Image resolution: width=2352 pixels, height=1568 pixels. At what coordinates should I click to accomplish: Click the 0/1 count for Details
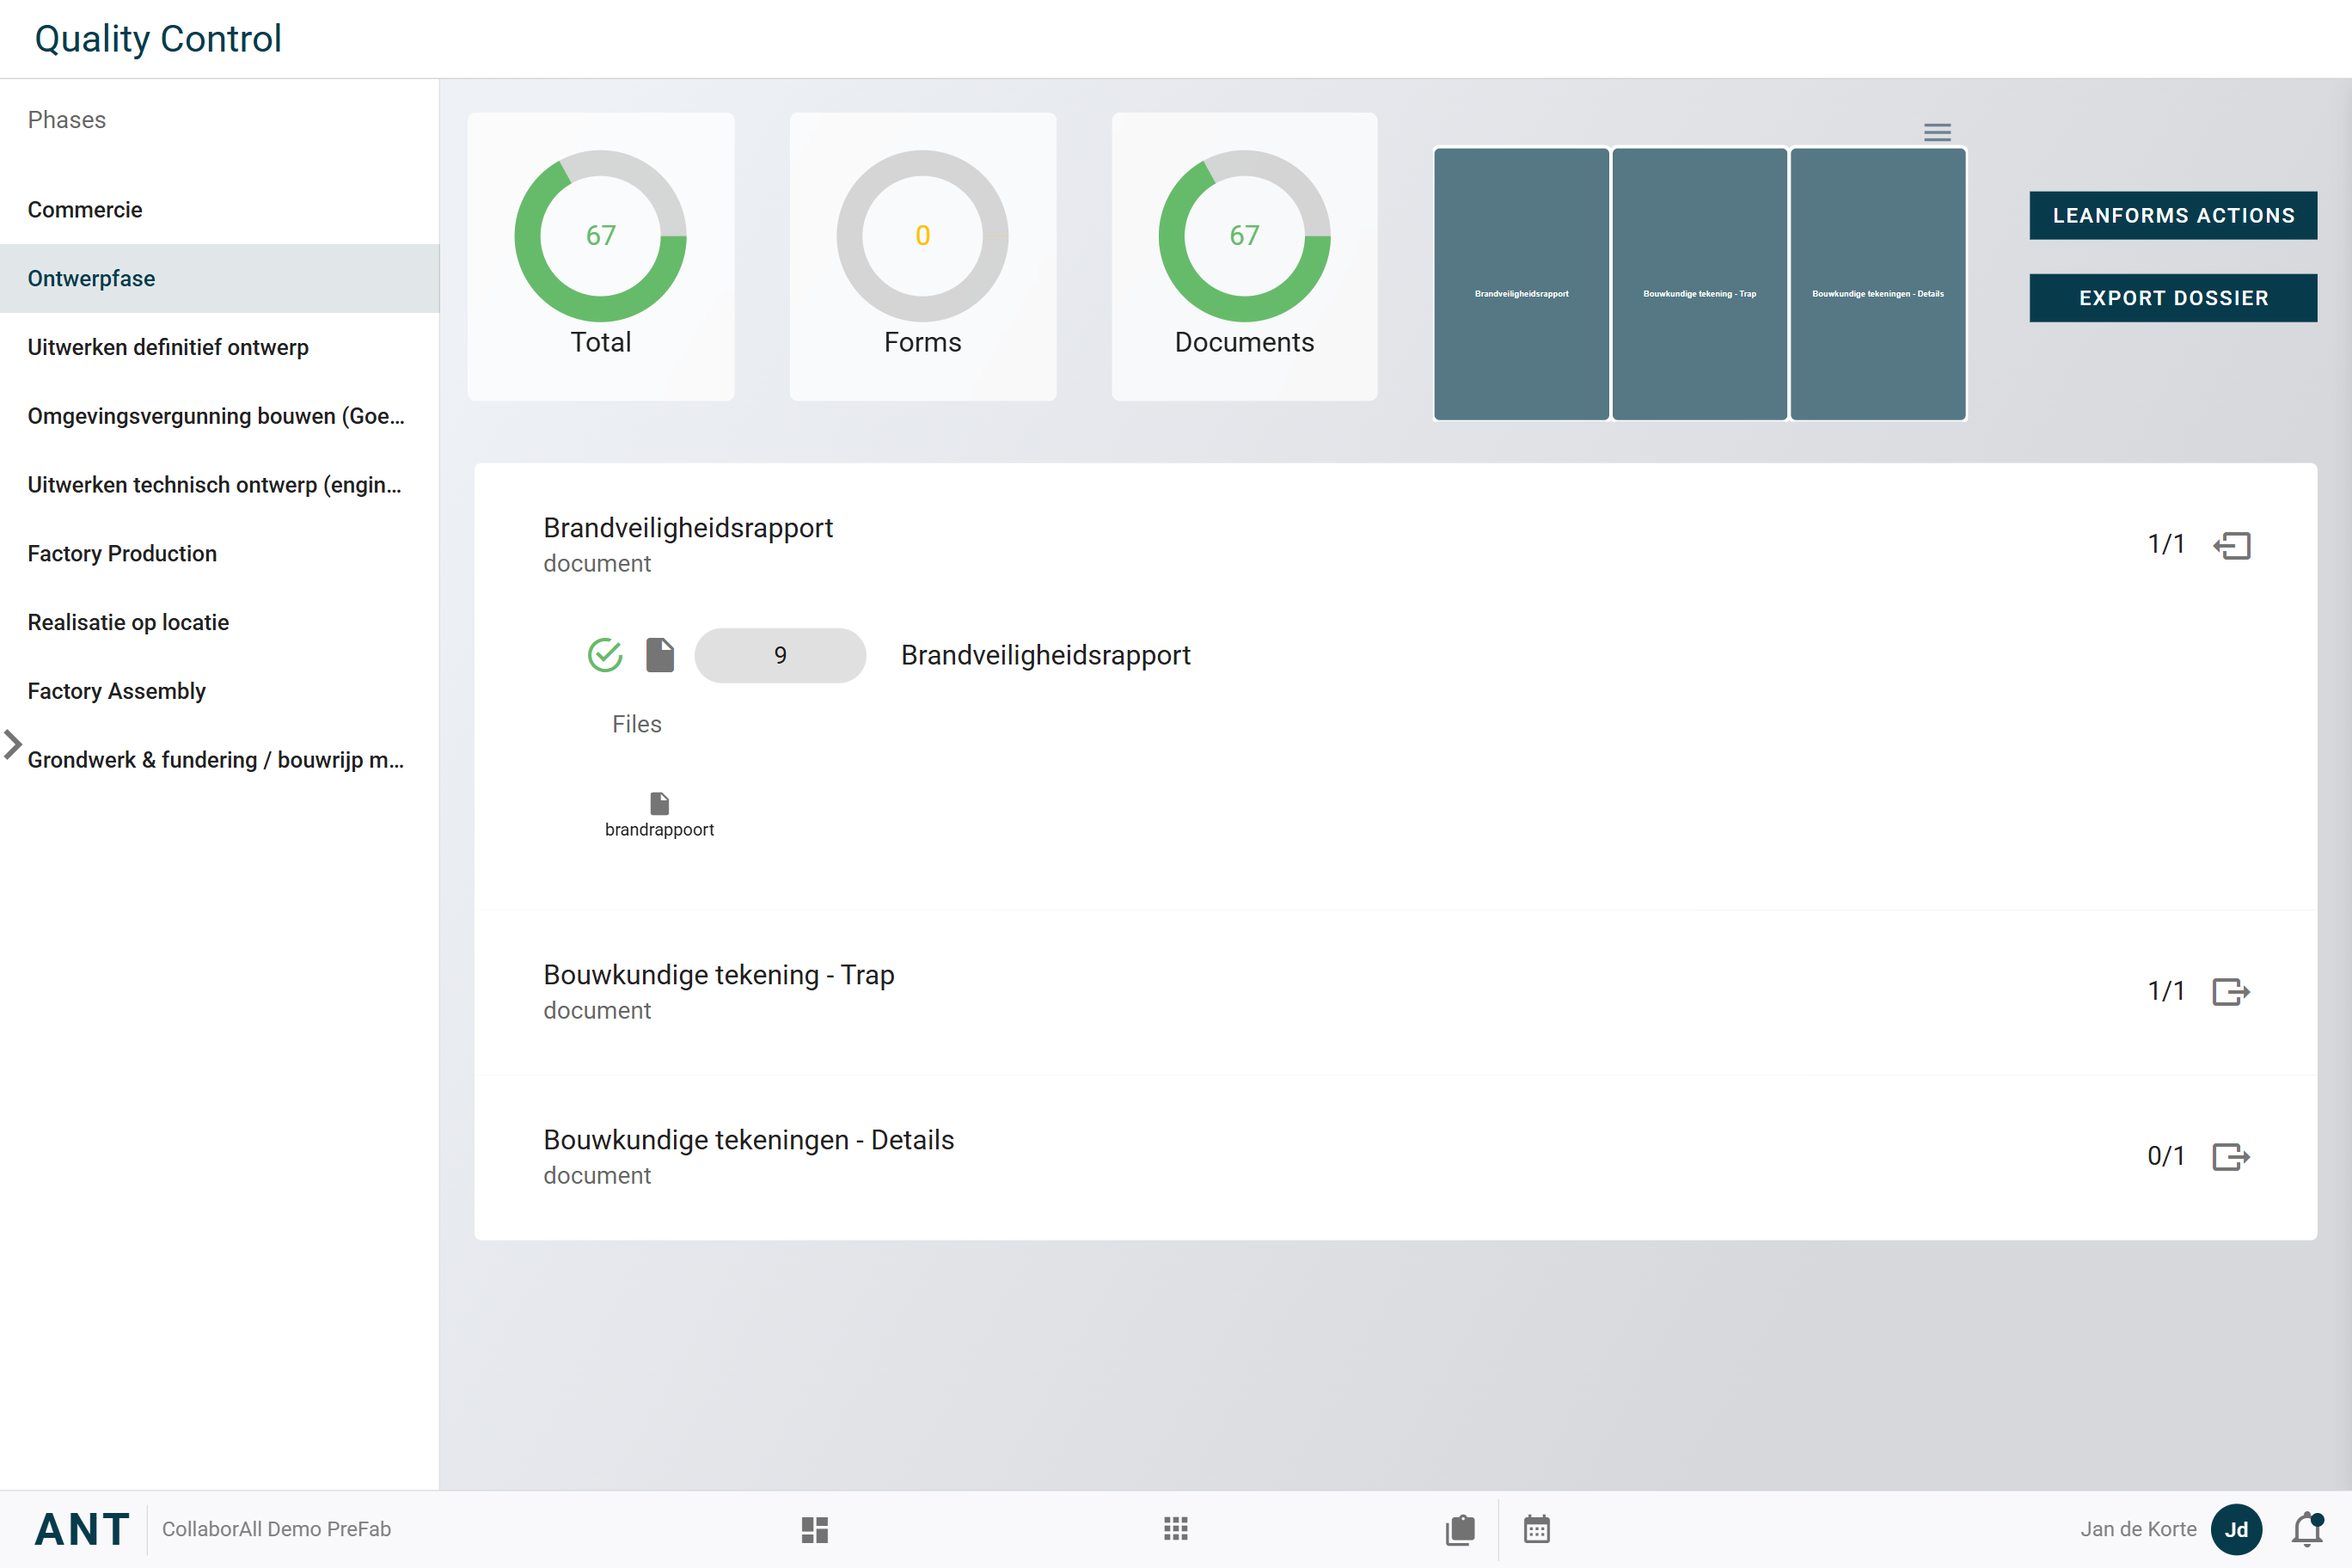click(x=2165, y=1157)
